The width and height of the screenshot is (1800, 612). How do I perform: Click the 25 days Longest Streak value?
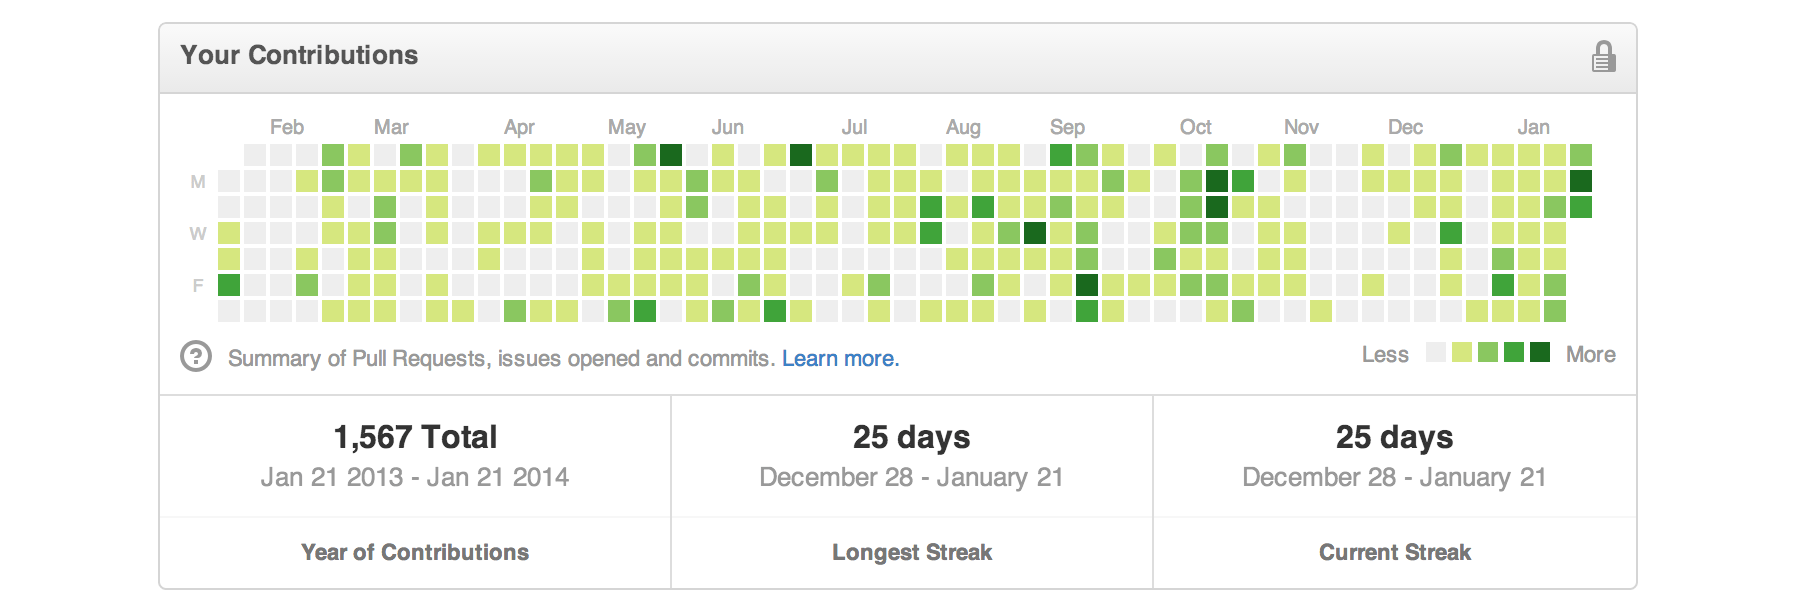tap(912, 437)
